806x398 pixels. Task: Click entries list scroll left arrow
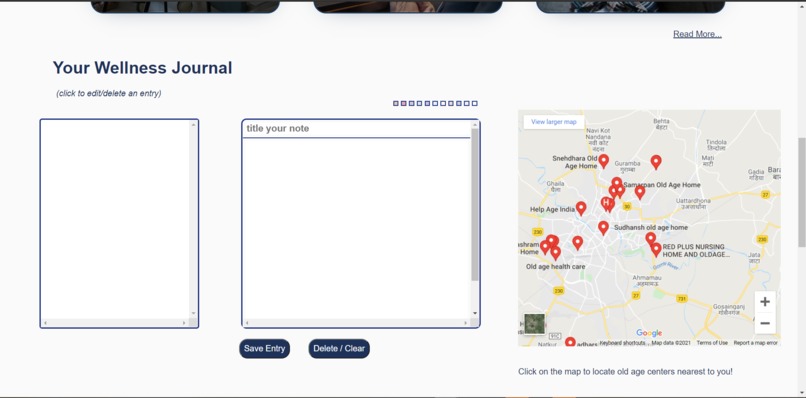click(x=45, y=323)
